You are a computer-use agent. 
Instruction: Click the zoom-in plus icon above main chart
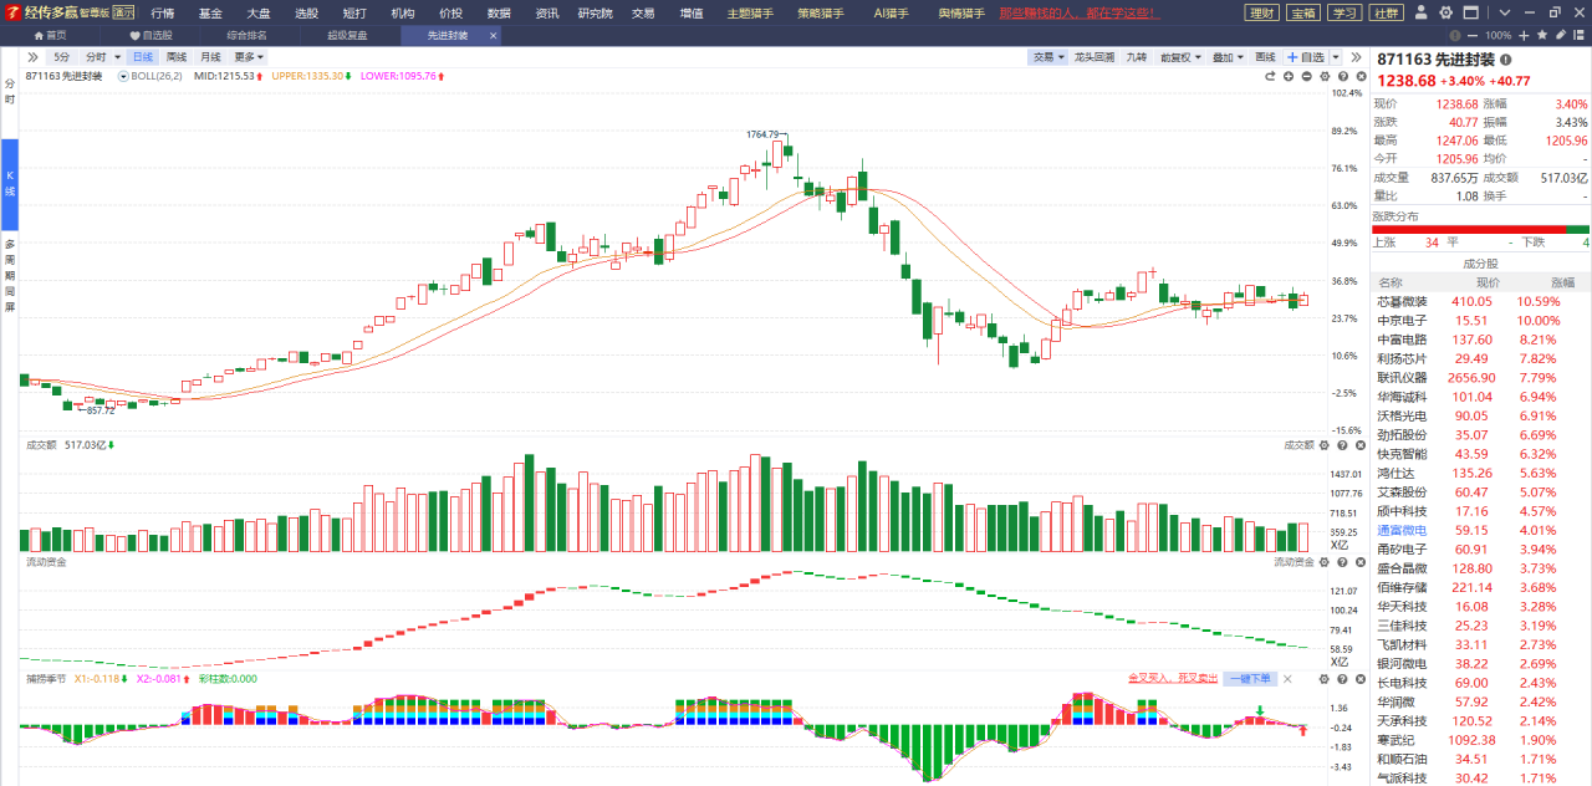pos(1288,76)
